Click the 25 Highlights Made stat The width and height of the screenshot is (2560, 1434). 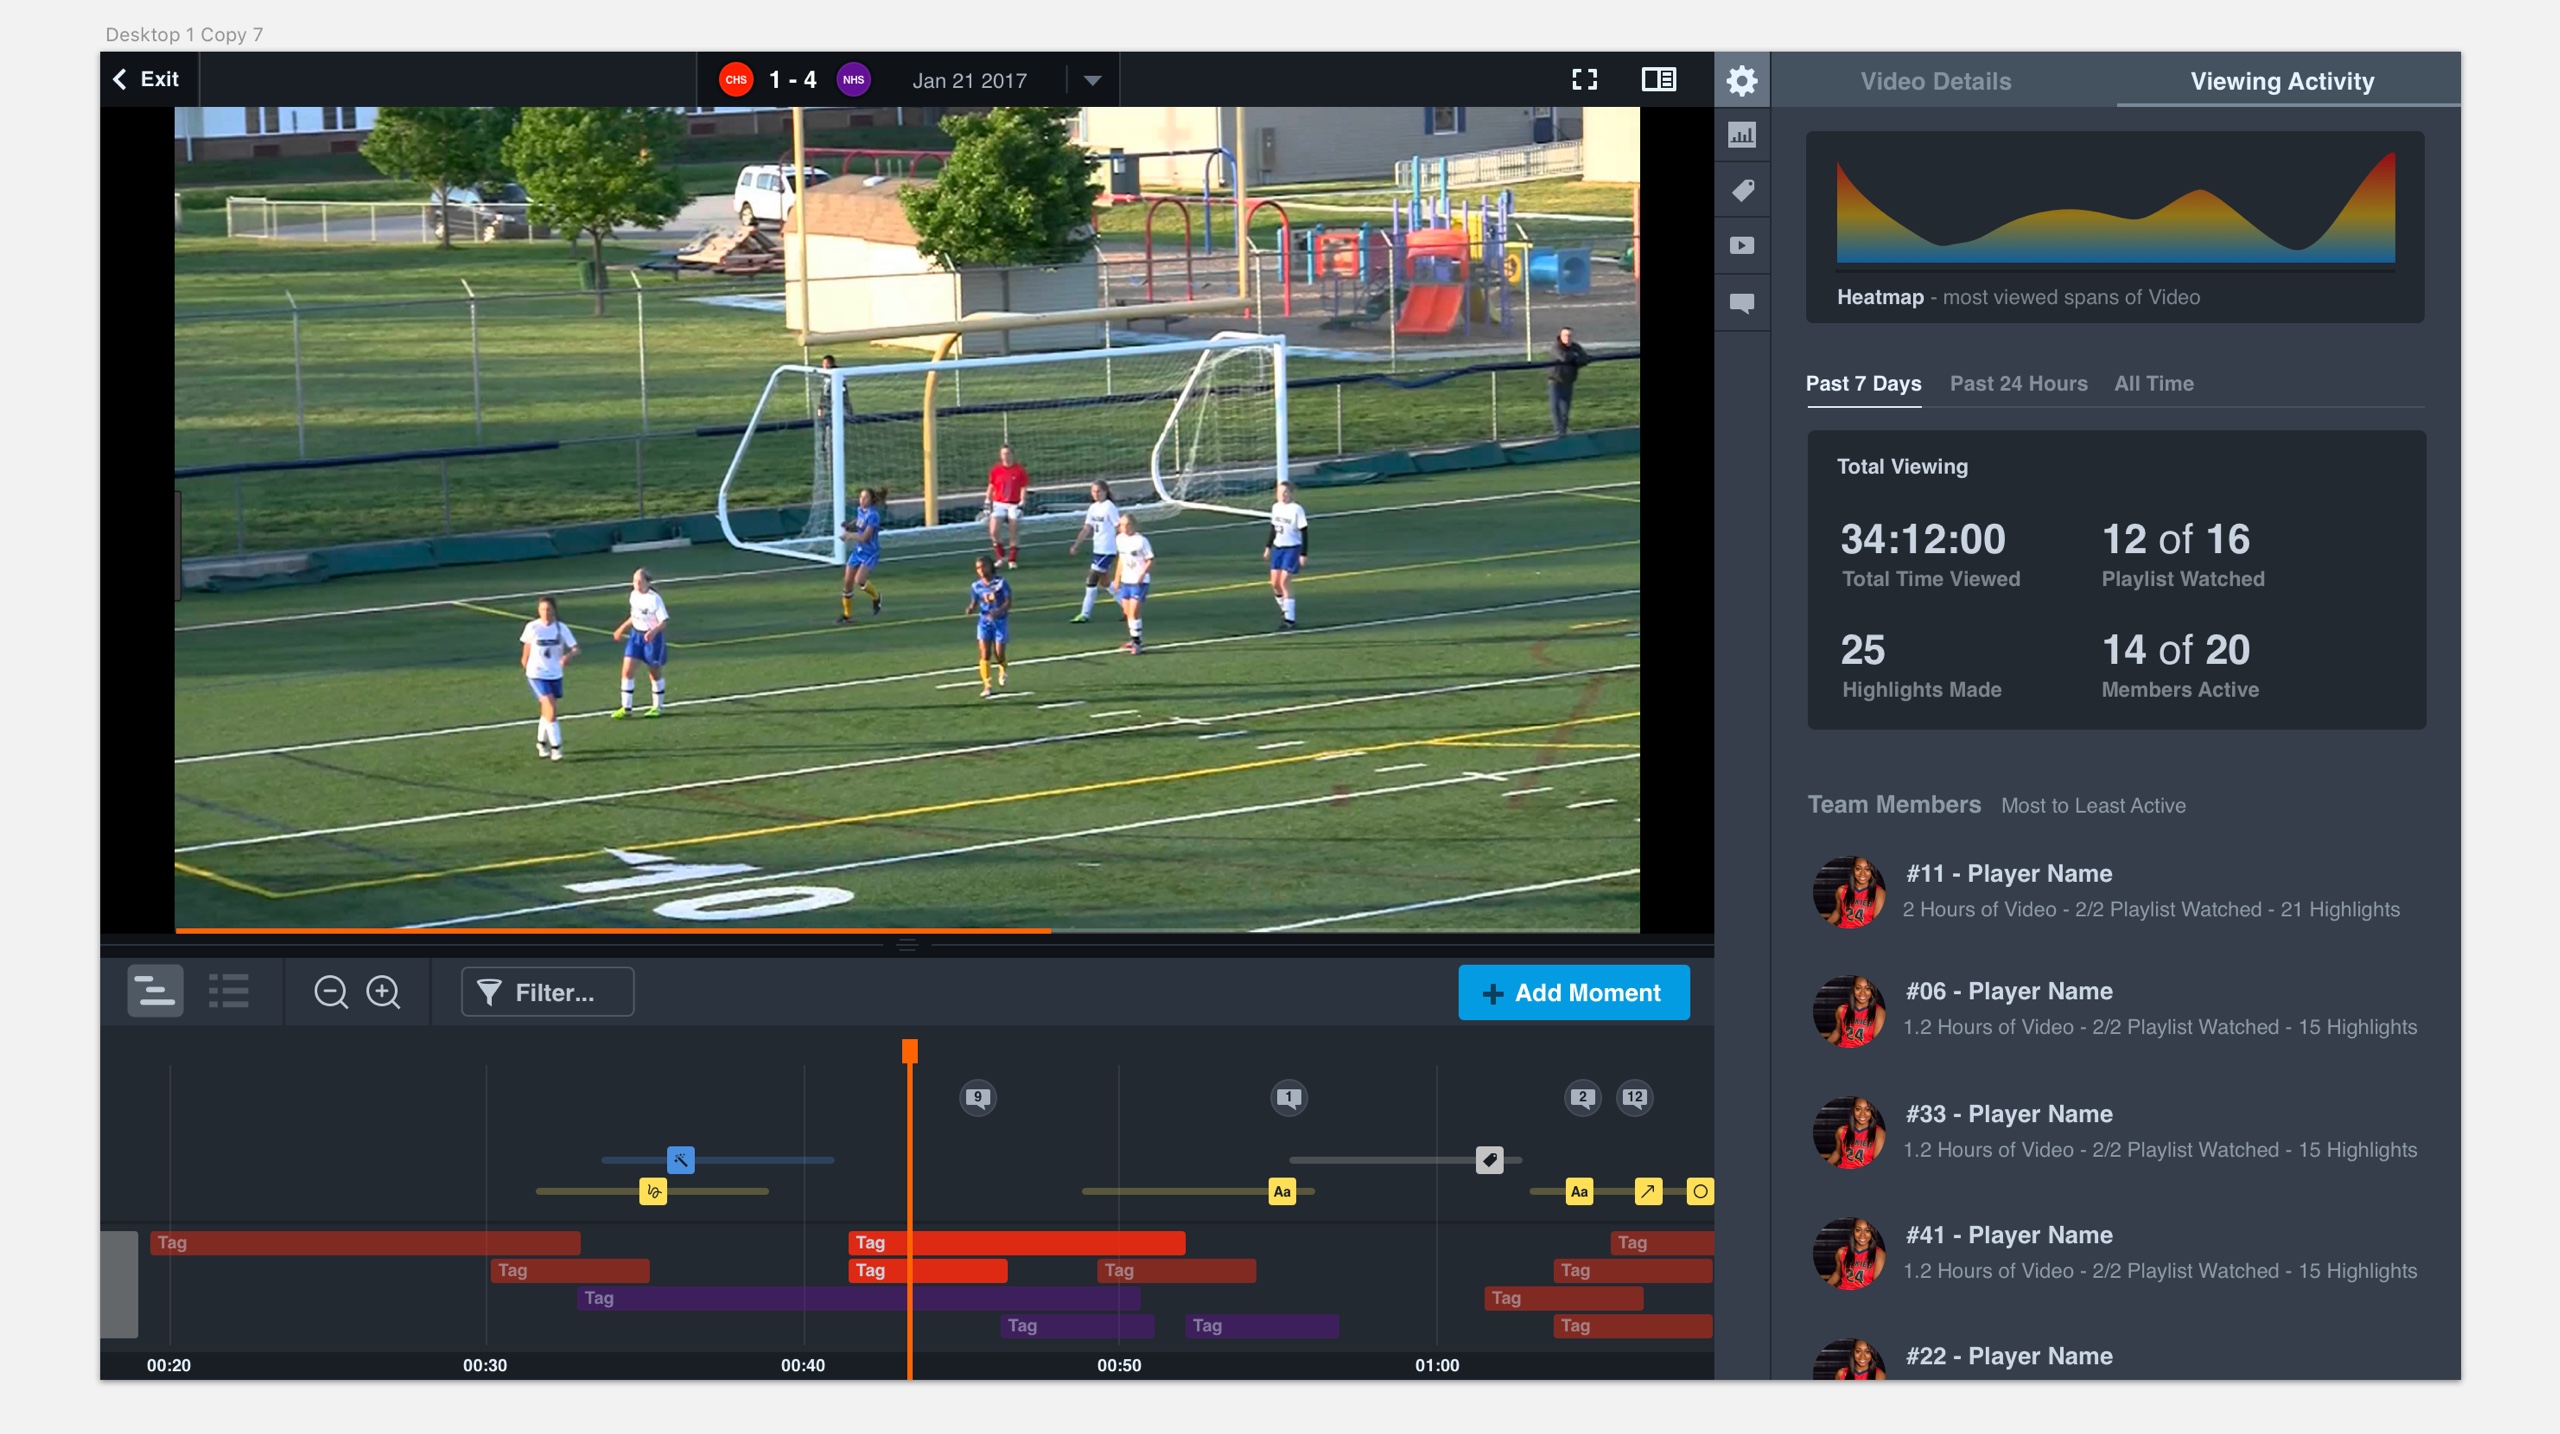tap(1921, 665)
